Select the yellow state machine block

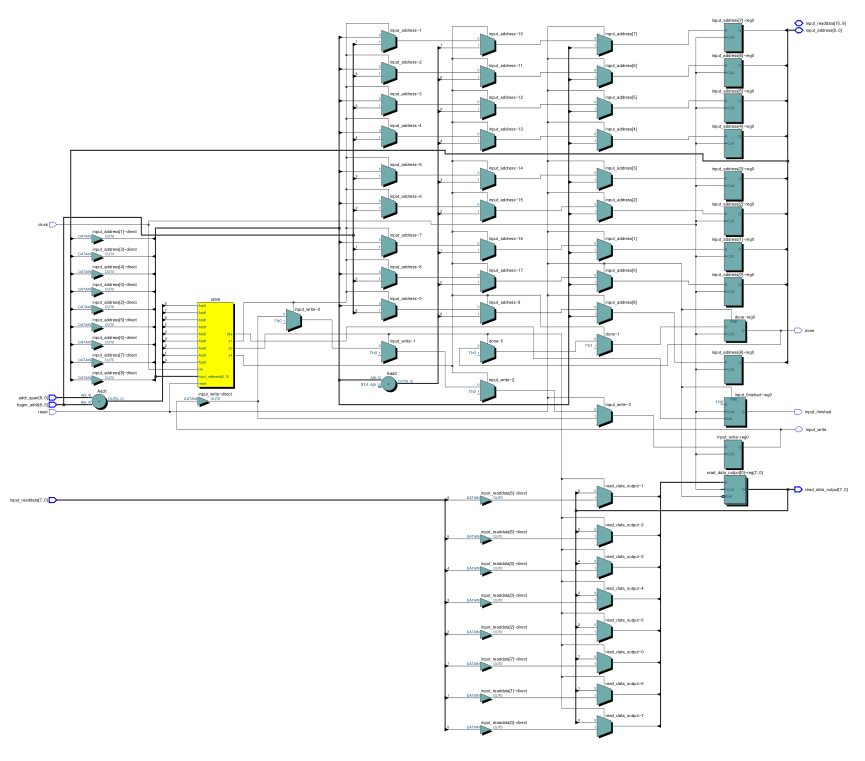216,344
